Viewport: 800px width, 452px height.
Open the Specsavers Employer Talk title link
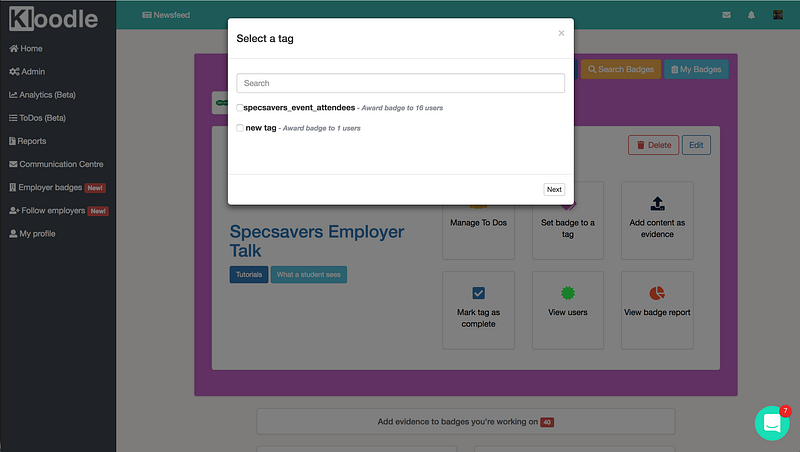tap(317, 241)
